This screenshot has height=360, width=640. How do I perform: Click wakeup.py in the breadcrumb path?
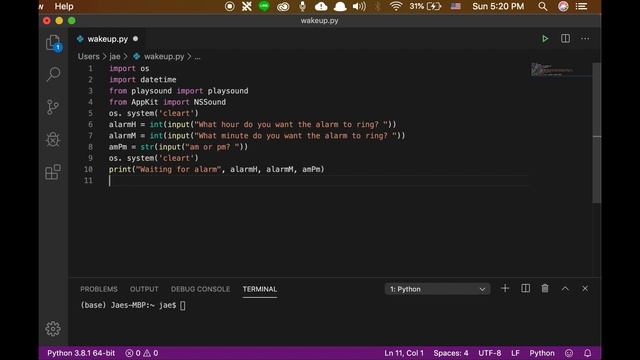pyautogui.click(x=159, y=56)
